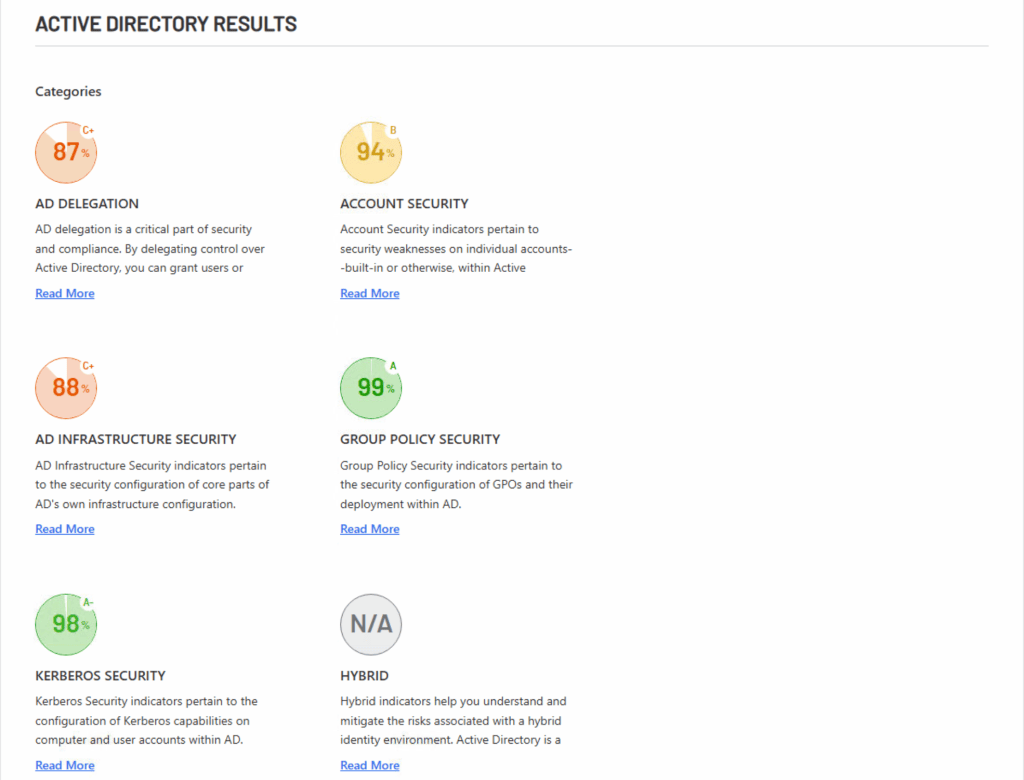1024x780 pixels.
Task: Click the AD Infrastructure Security 88% gauge
Action: pos(66,388)
